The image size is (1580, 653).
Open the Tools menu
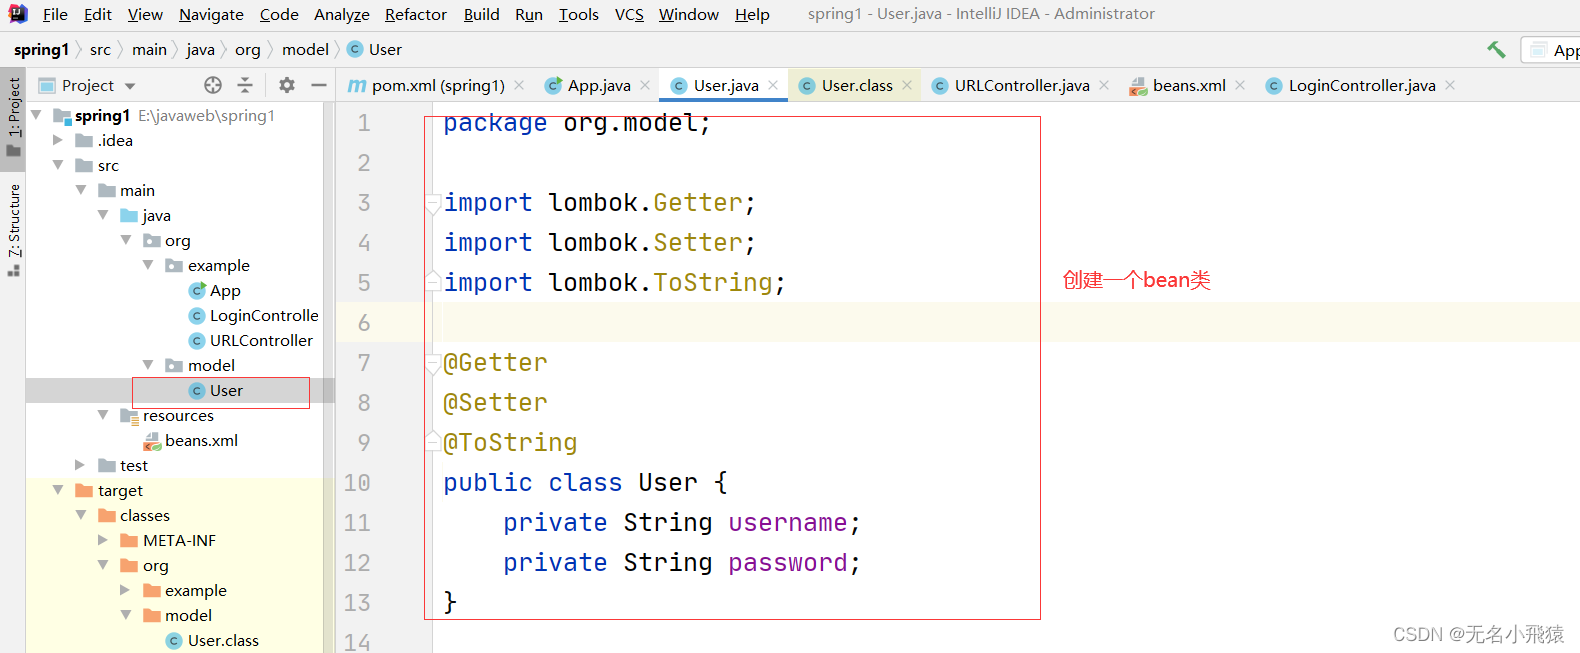[x=578, y=14]
